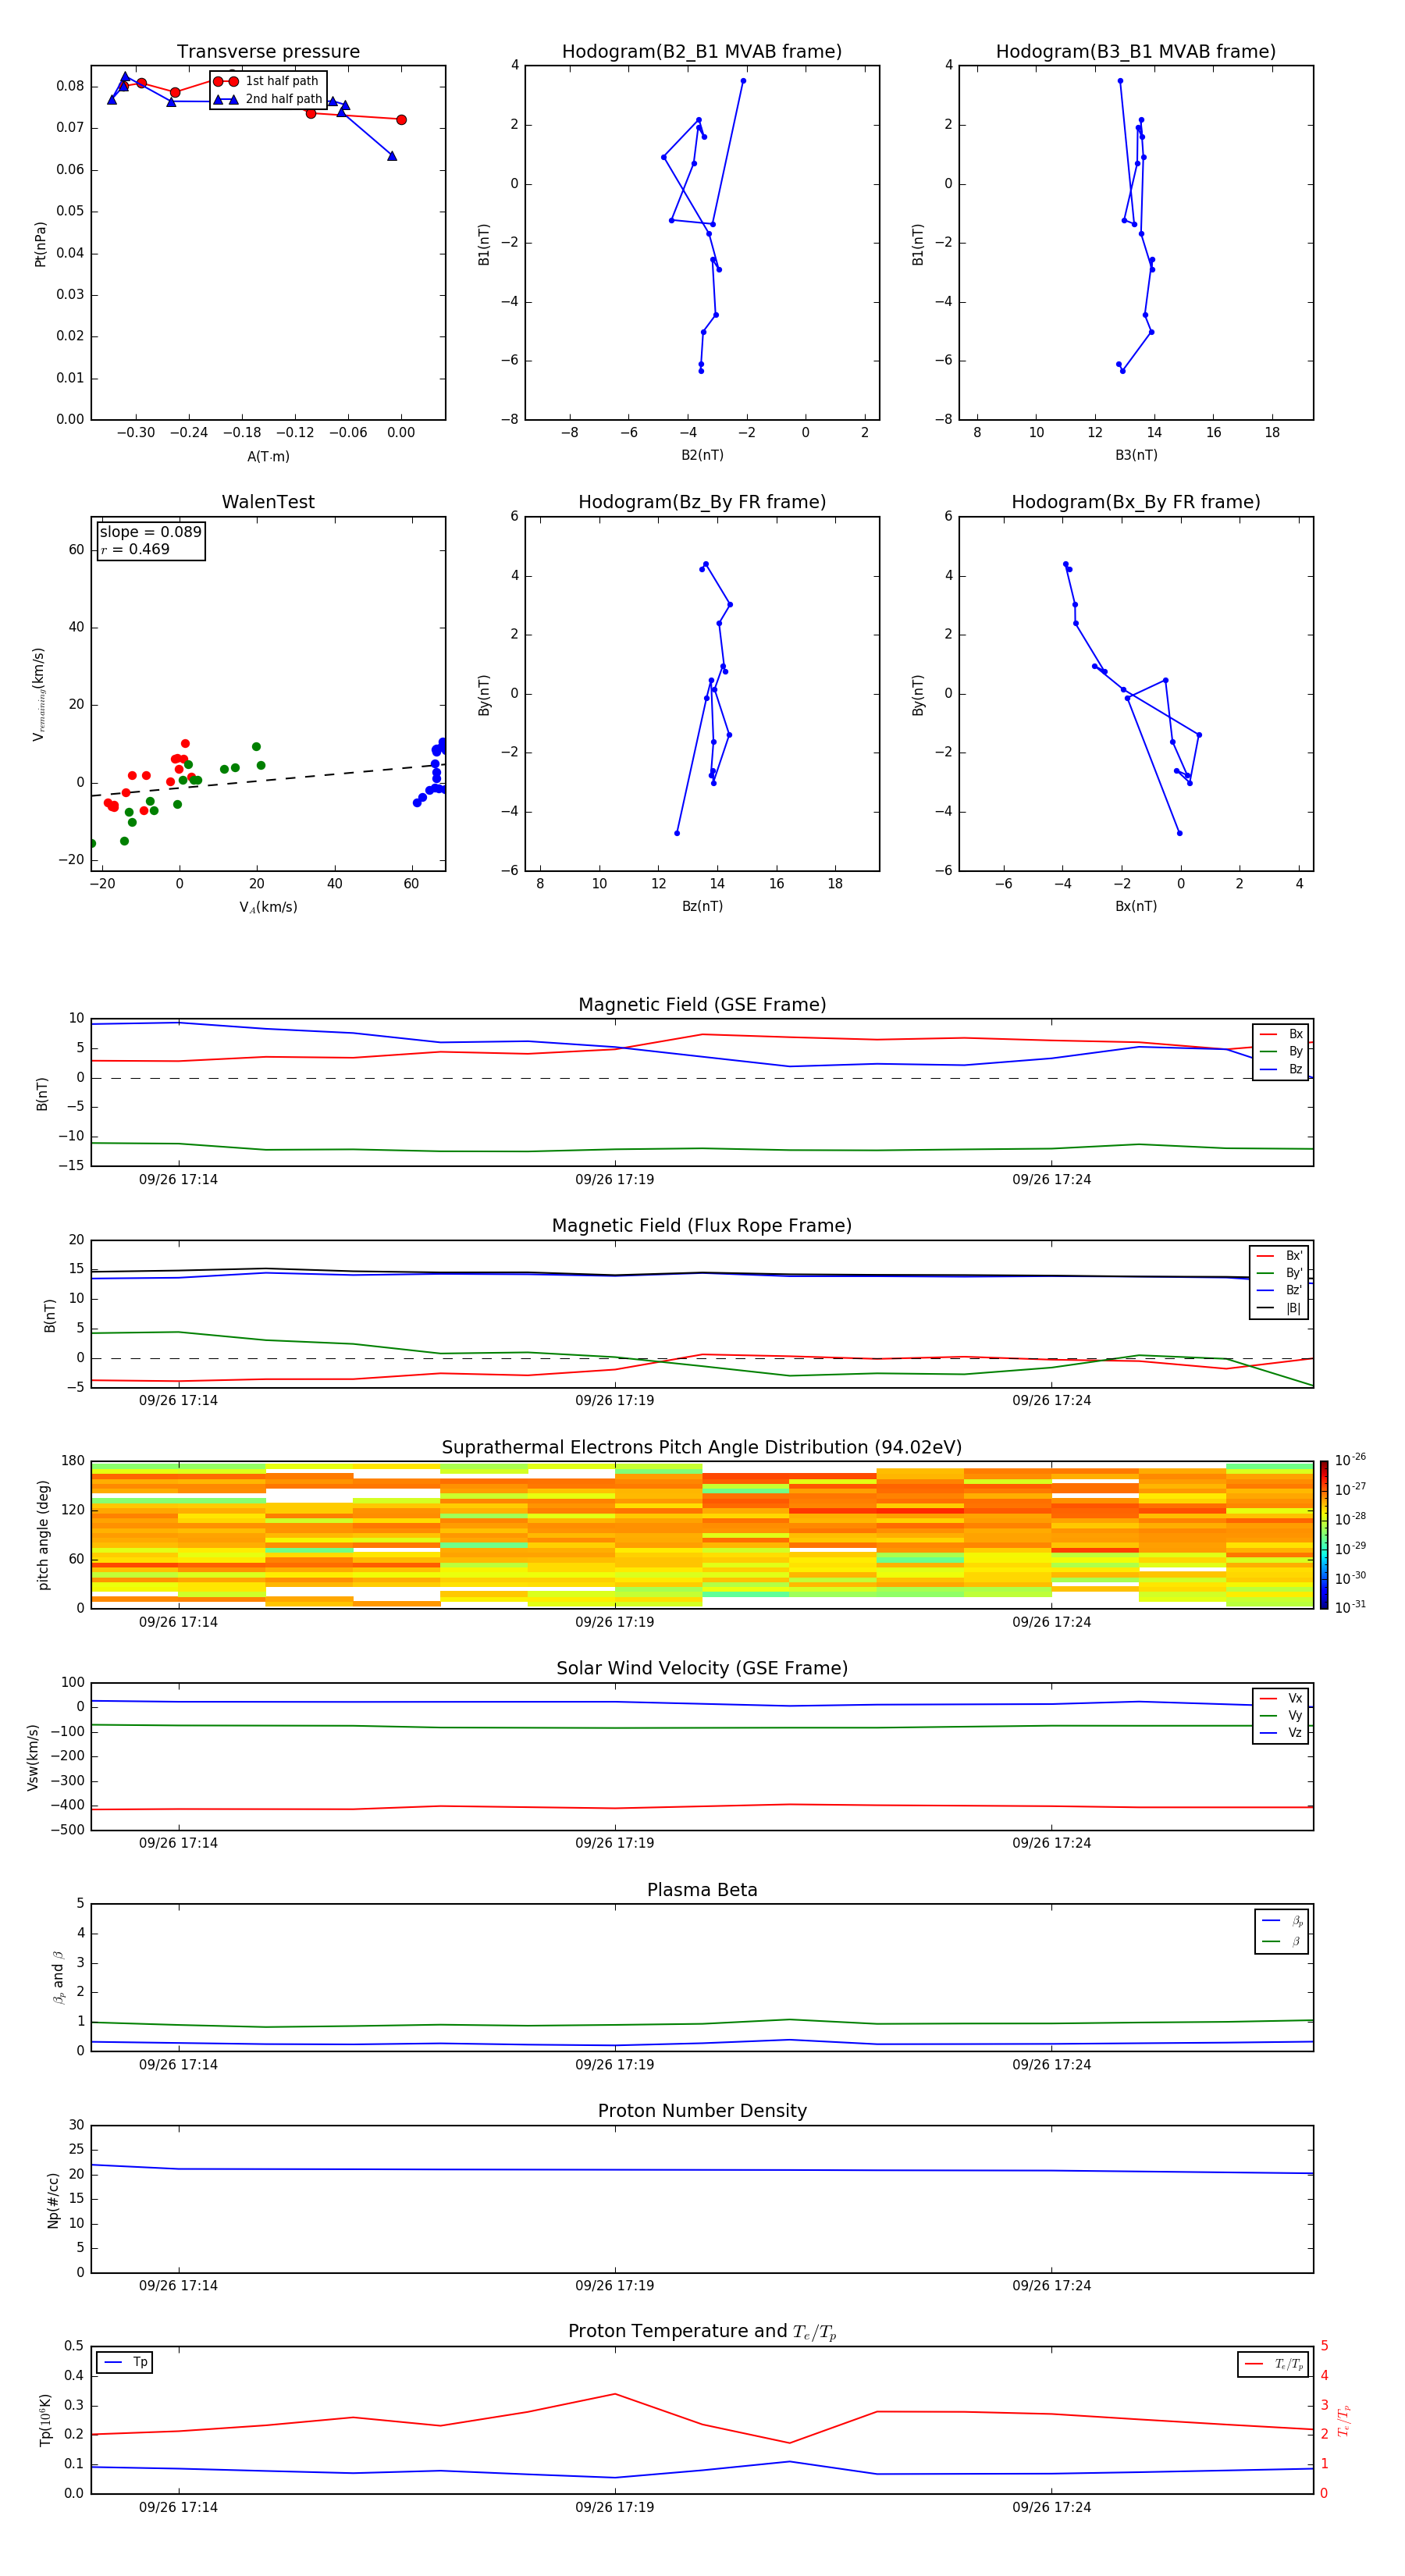Click the red "Te/Tp" legend entry
1405x2576 pixels.
coord(1275,2364)
